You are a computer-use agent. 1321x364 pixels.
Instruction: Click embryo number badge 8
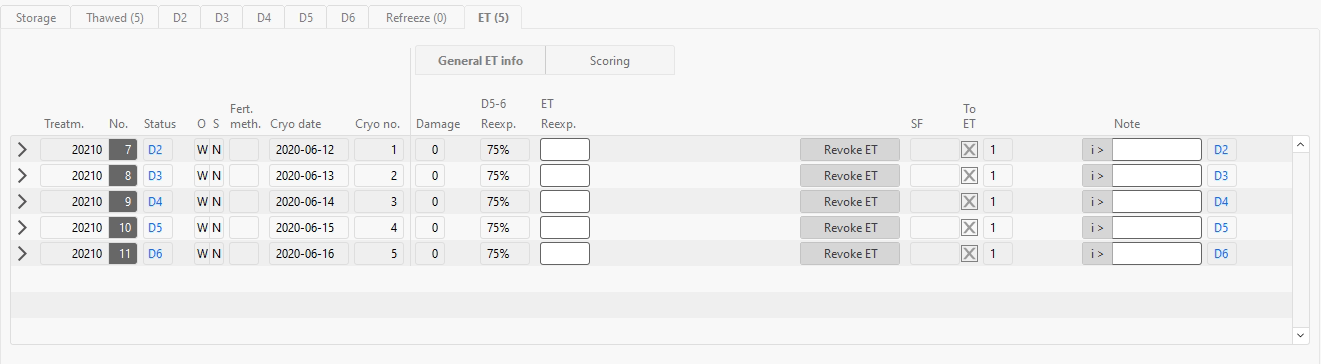point(122,176)
